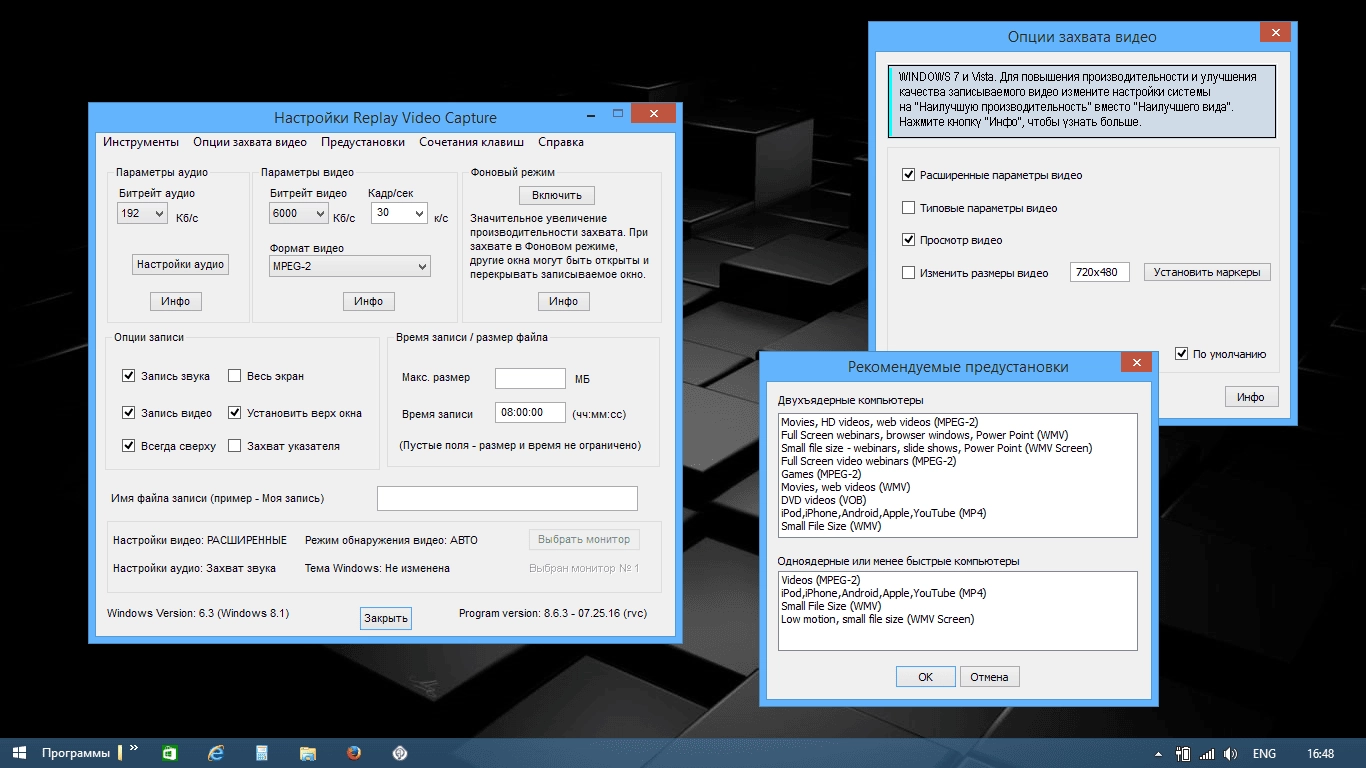Click the Настройки аудио button
The height and width of the screenshot is (768, 1366).
click(x=181, y=264)
